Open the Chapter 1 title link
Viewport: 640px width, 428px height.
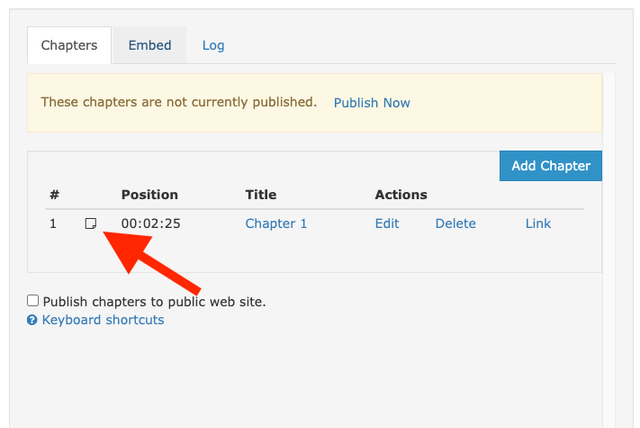[x=276, y=224]
